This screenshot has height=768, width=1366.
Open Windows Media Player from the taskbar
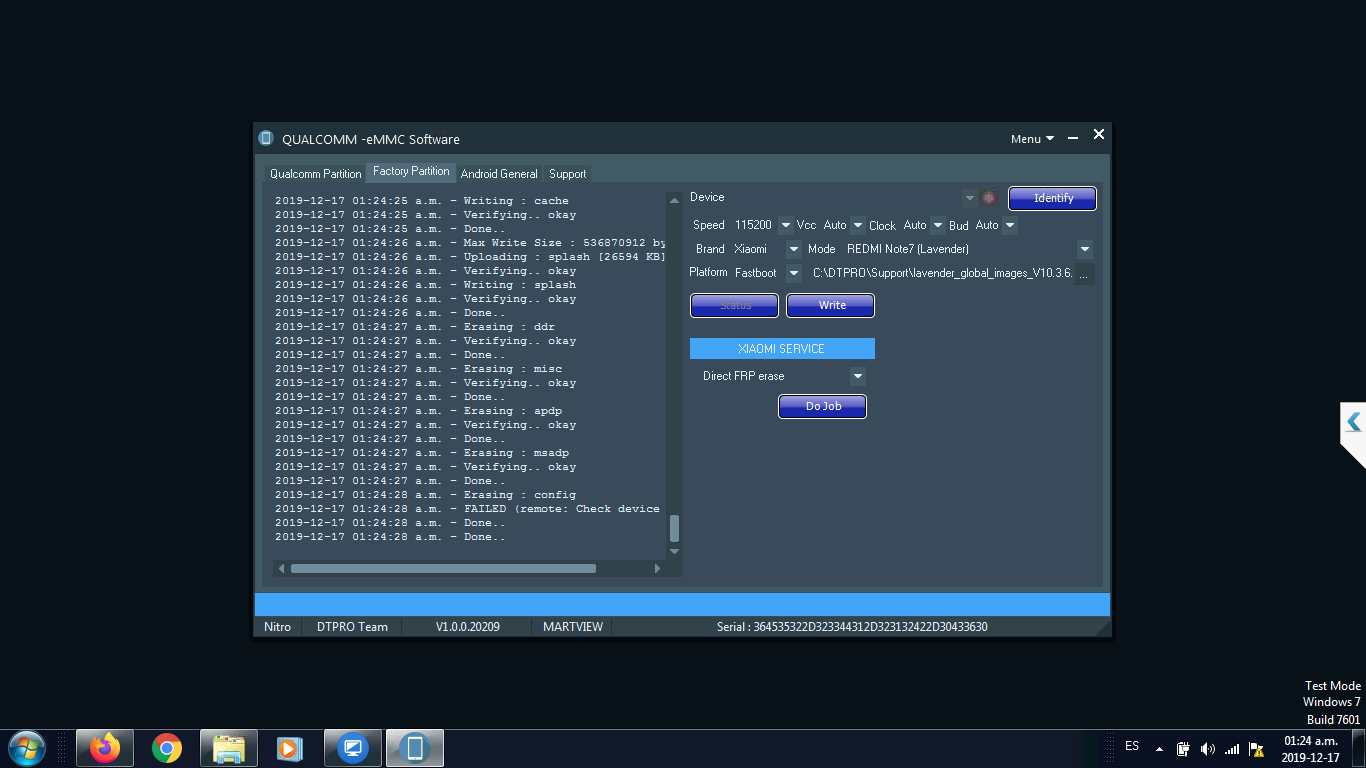(288, 748)
